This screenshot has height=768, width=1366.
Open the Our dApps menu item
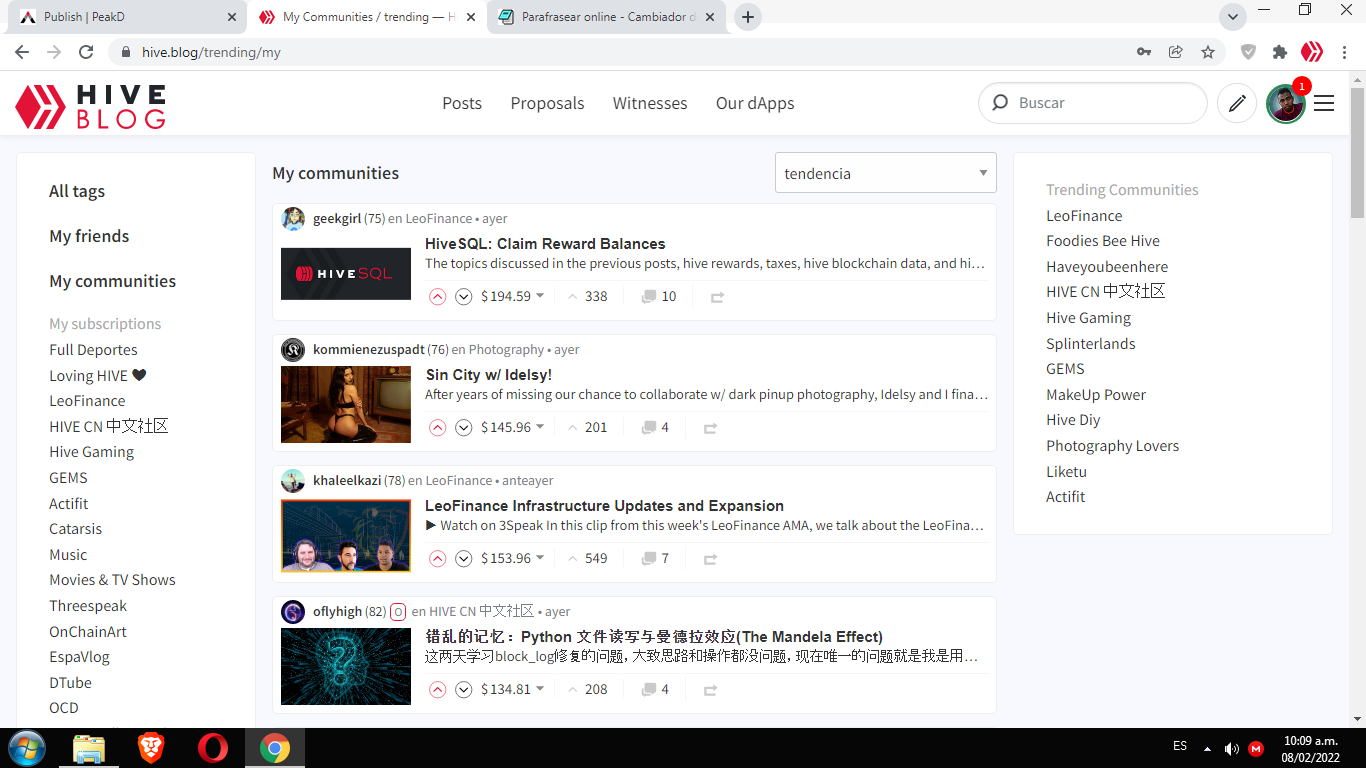pos(755,103)
